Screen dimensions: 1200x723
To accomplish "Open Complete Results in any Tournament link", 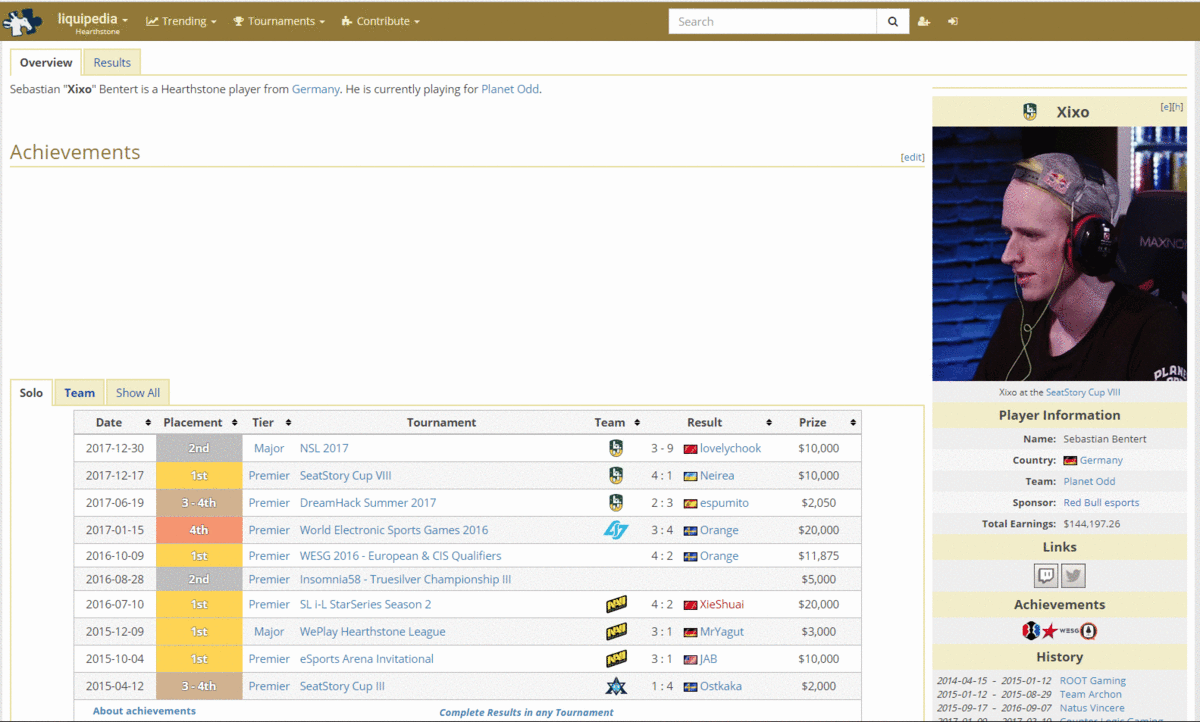I will 526,713.
